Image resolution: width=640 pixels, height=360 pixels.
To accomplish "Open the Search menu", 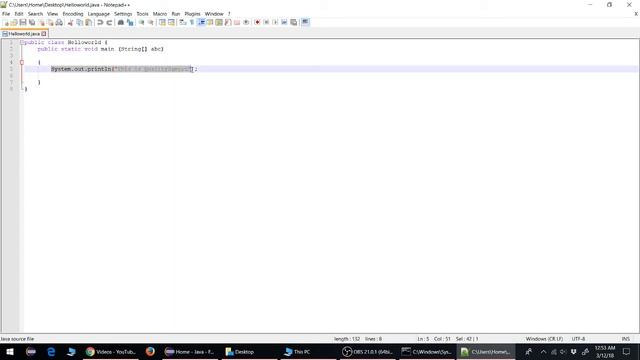I will coord(35,14).
